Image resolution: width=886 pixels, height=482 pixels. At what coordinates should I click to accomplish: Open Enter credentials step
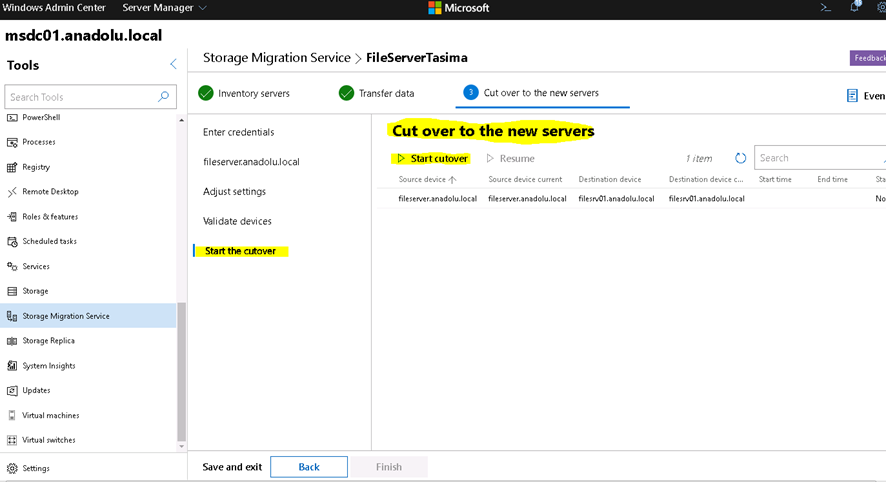238,132
